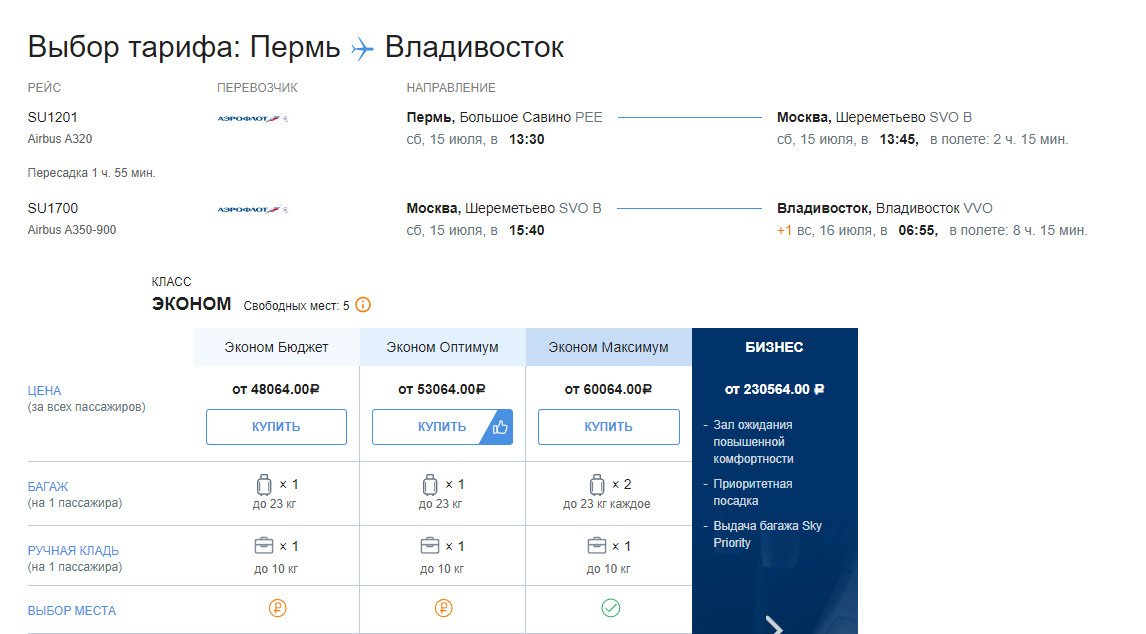Viewport: 1146px width, 634px height.
Task: Click the two-bag suitcase icon in Эконом Максимум
Action: pyautogui.click(x=597, y=485)
